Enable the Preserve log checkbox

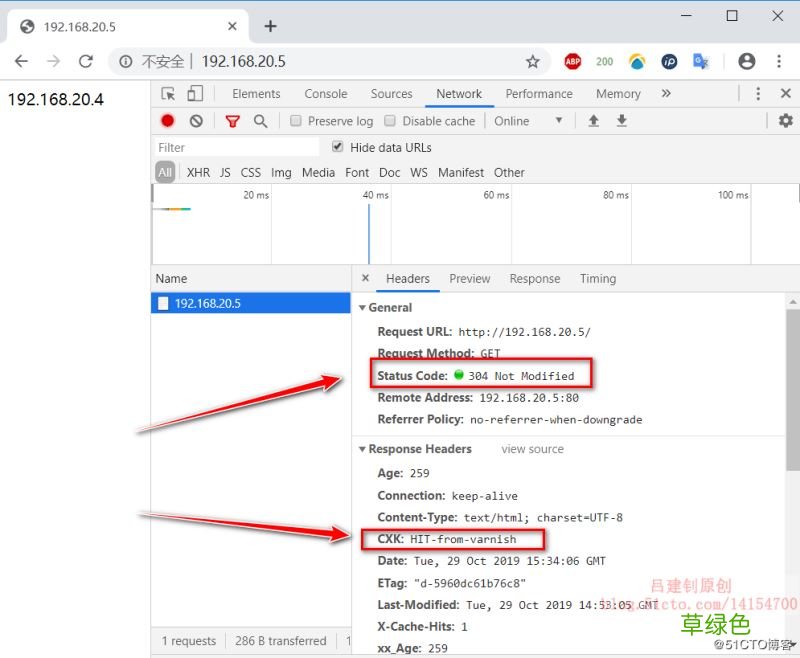295,121
